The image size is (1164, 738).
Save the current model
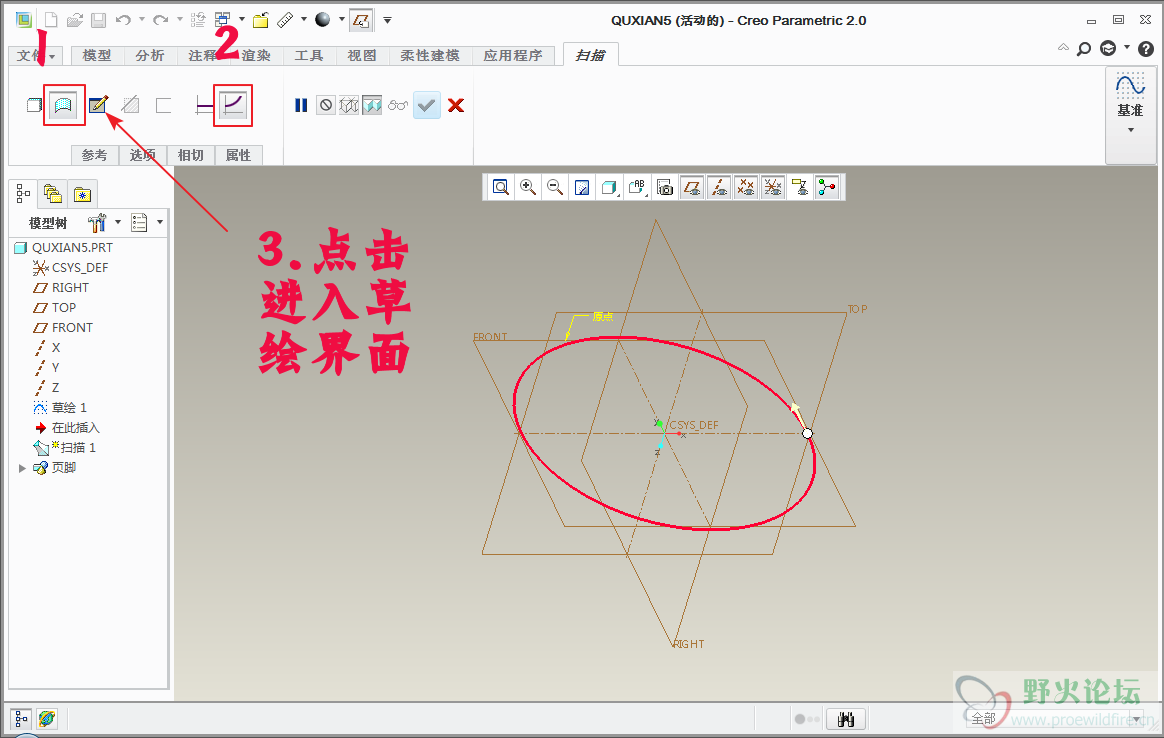(x=98, y=20)
